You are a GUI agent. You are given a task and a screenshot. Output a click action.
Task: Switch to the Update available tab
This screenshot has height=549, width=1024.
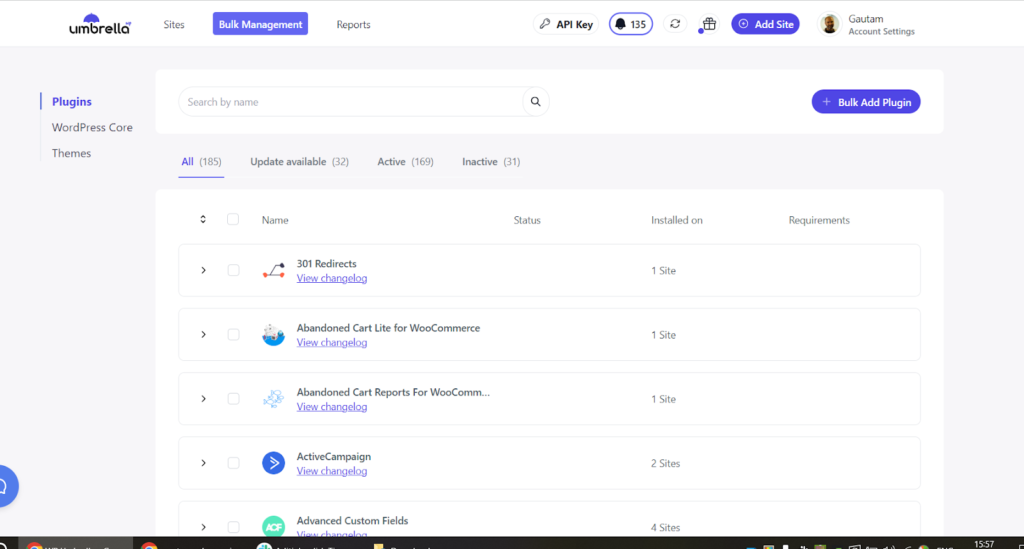tap(299, 162)
